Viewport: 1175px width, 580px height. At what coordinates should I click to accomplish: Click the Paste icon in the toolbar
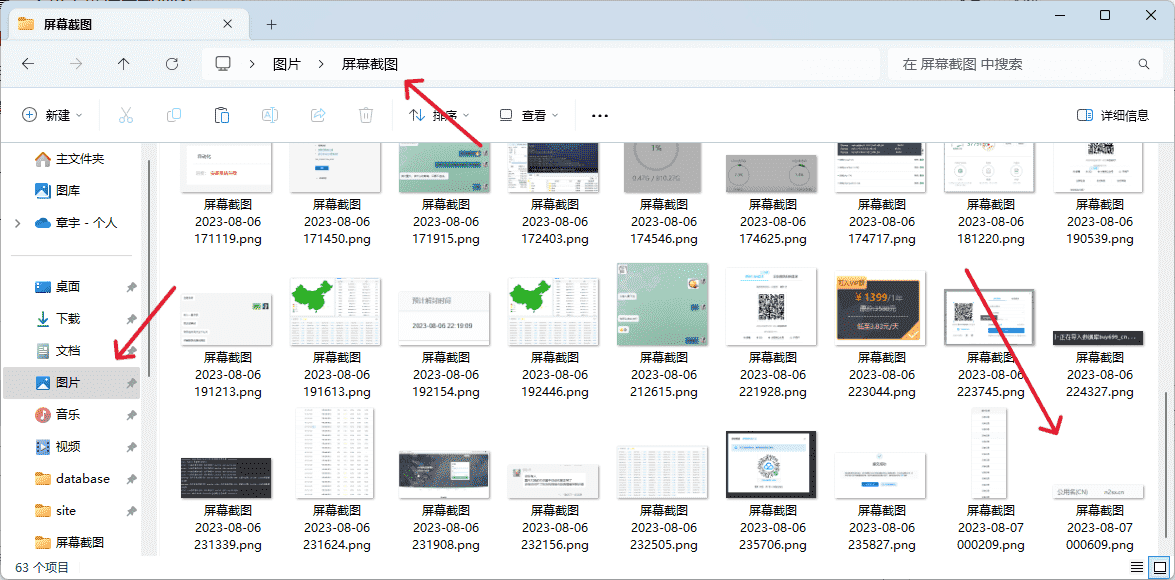click(221, 115)
